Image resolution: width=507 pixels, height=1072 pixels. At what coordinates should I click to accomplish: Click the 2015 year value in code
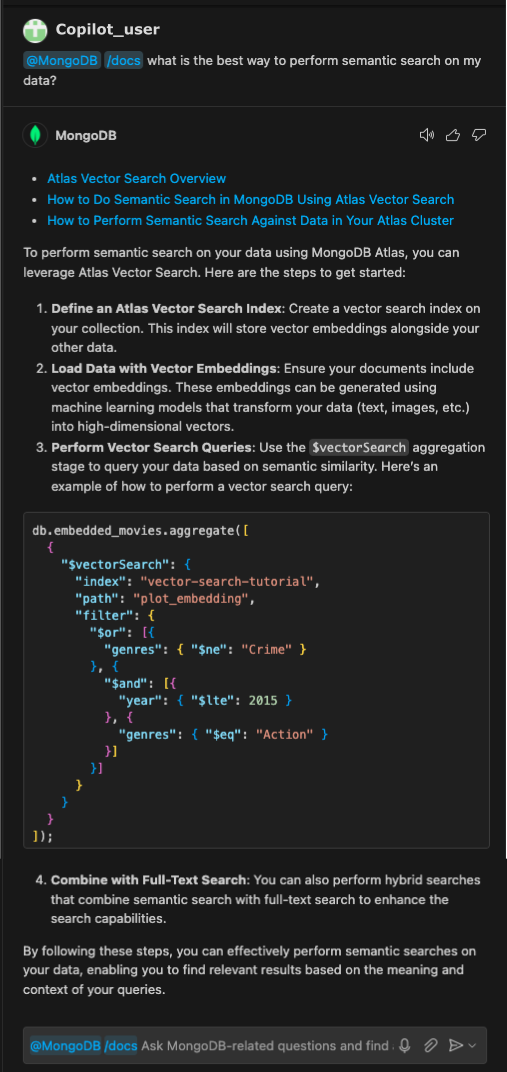264,700
